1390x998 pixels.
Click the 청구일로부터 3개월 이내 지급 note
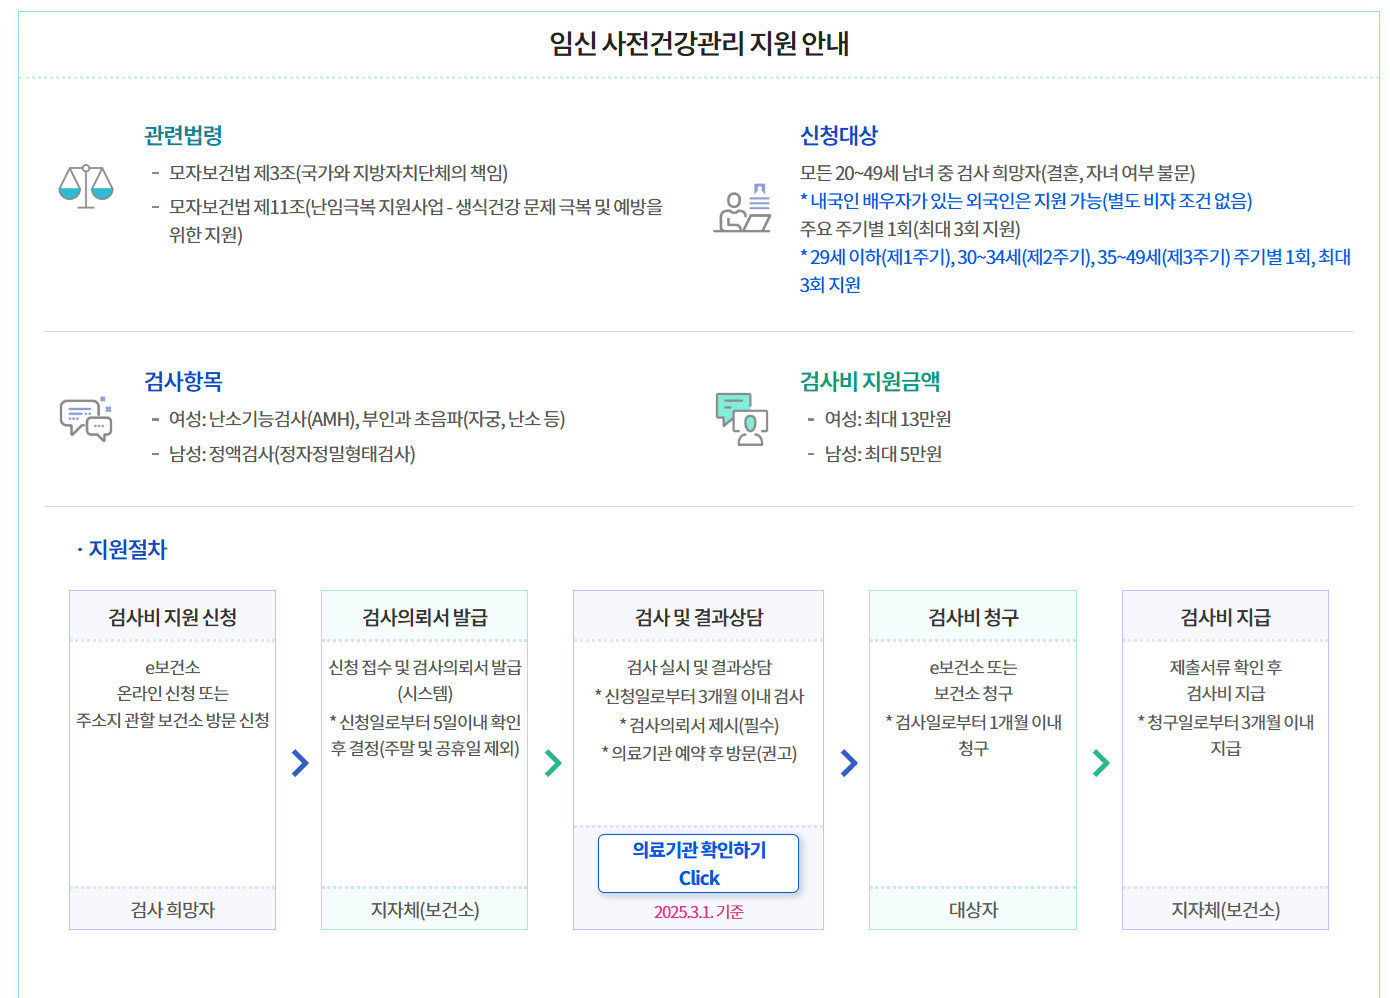[x=1225, y=735]
